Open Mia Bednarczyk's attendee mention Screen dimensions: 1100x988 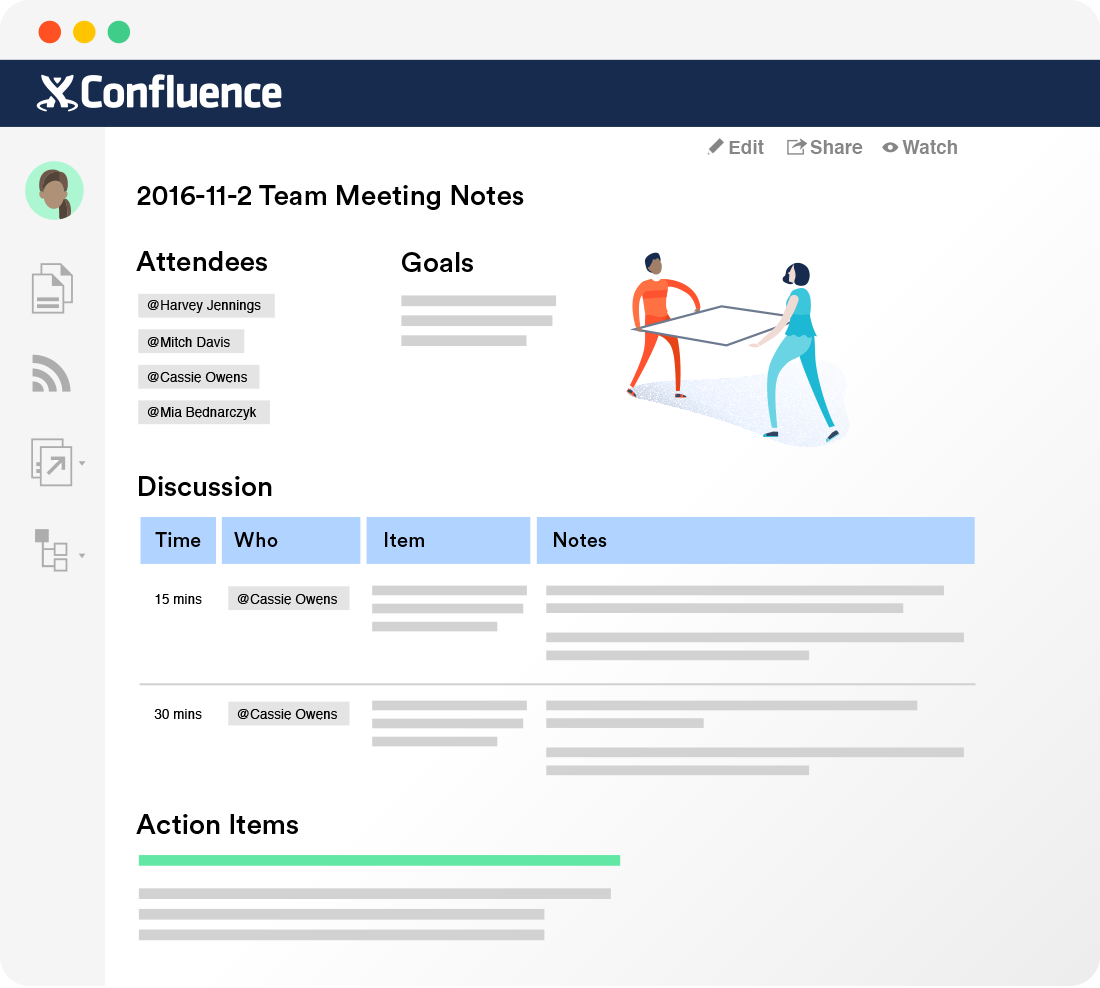(204, 412)
